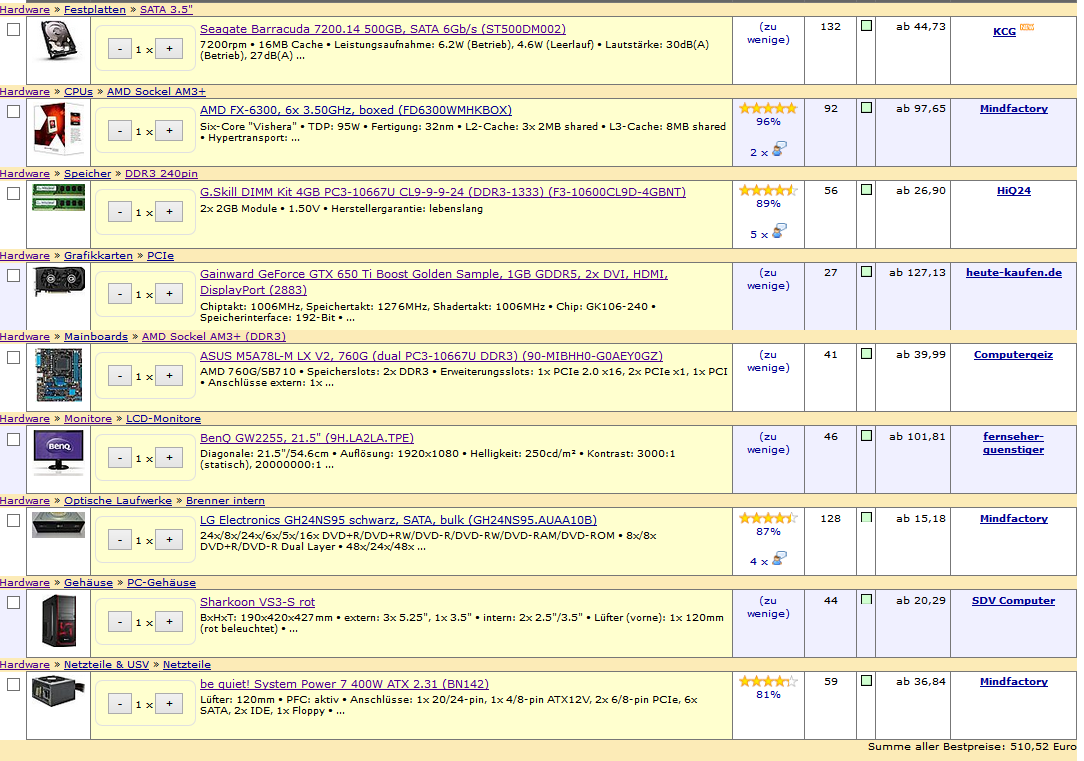Open the LG GH24NS95 drive thumbnail
The image size is (1084, 761).
pyautogui.click(x=59, y=525)
